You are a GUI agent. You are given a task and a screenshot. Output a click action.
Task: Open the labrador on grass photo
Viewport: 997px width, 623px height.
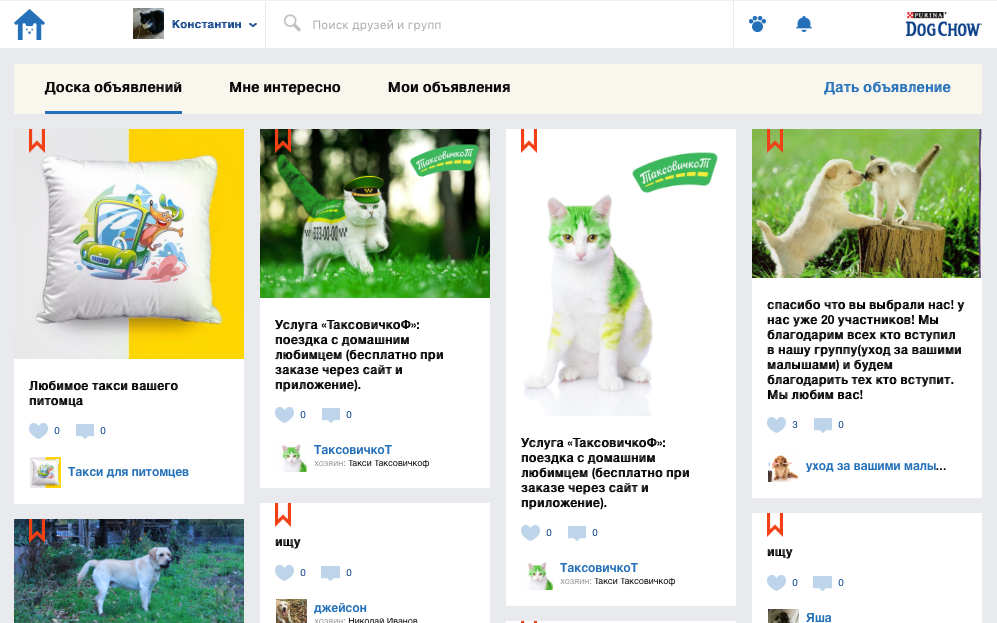[129, 571]
